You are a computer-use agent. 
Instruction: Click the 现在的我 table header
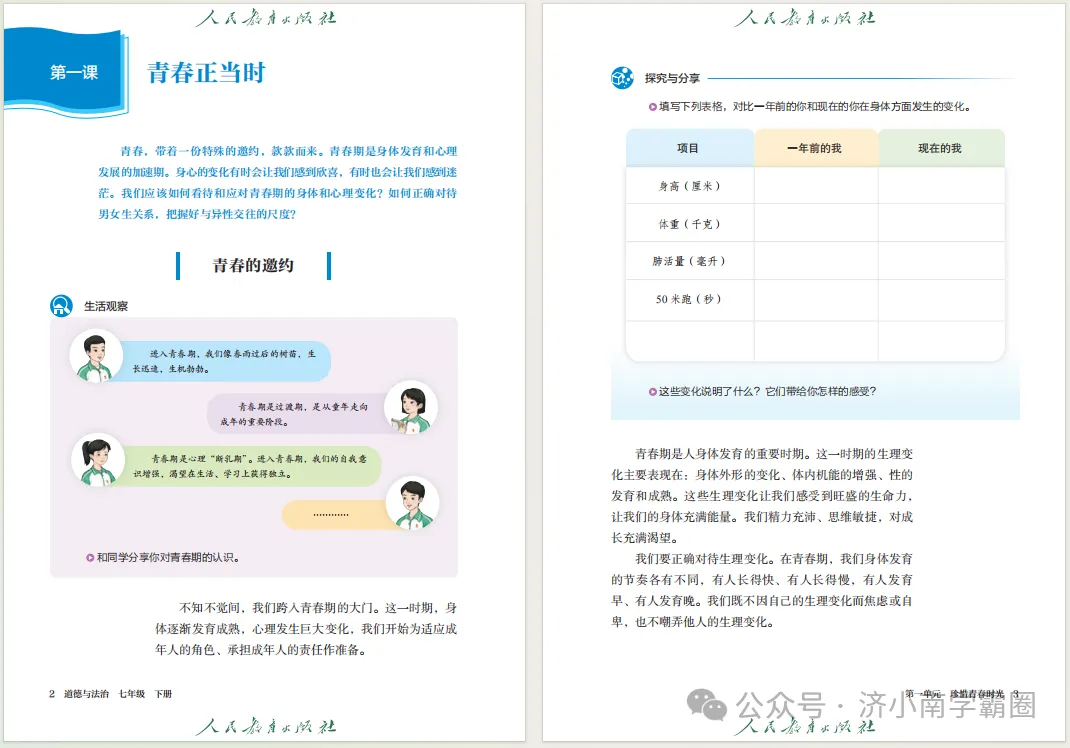[x=941, y=148]
